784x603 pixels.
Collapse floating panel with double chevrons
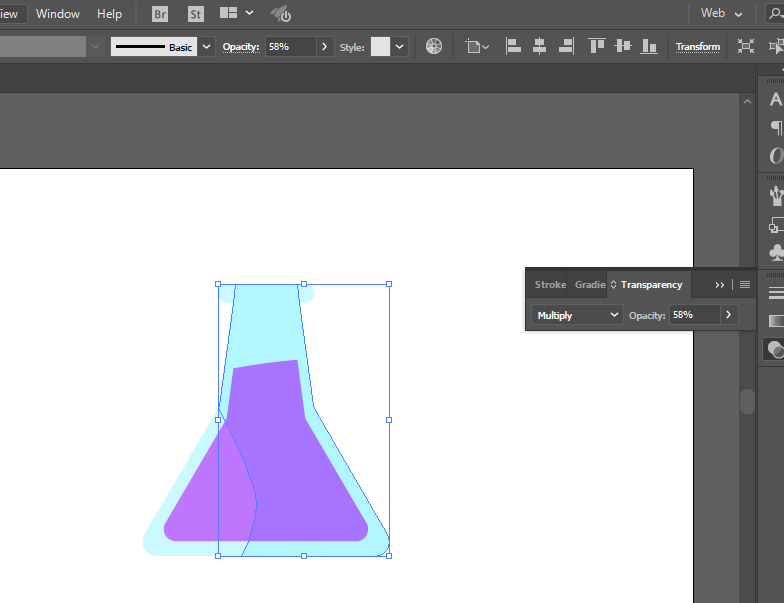point(720,285)
